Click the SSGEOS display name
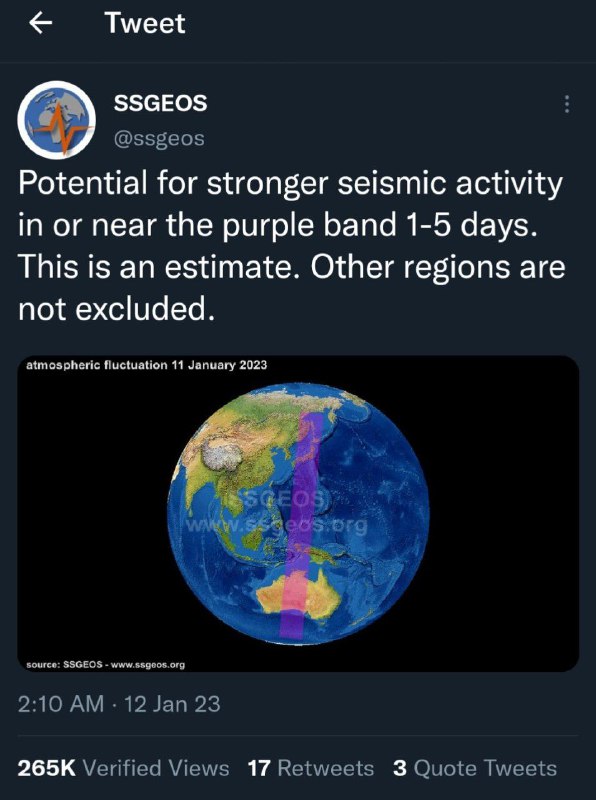Screen dimensions: 596x800 pyautogui.click(x=160, y=104)
